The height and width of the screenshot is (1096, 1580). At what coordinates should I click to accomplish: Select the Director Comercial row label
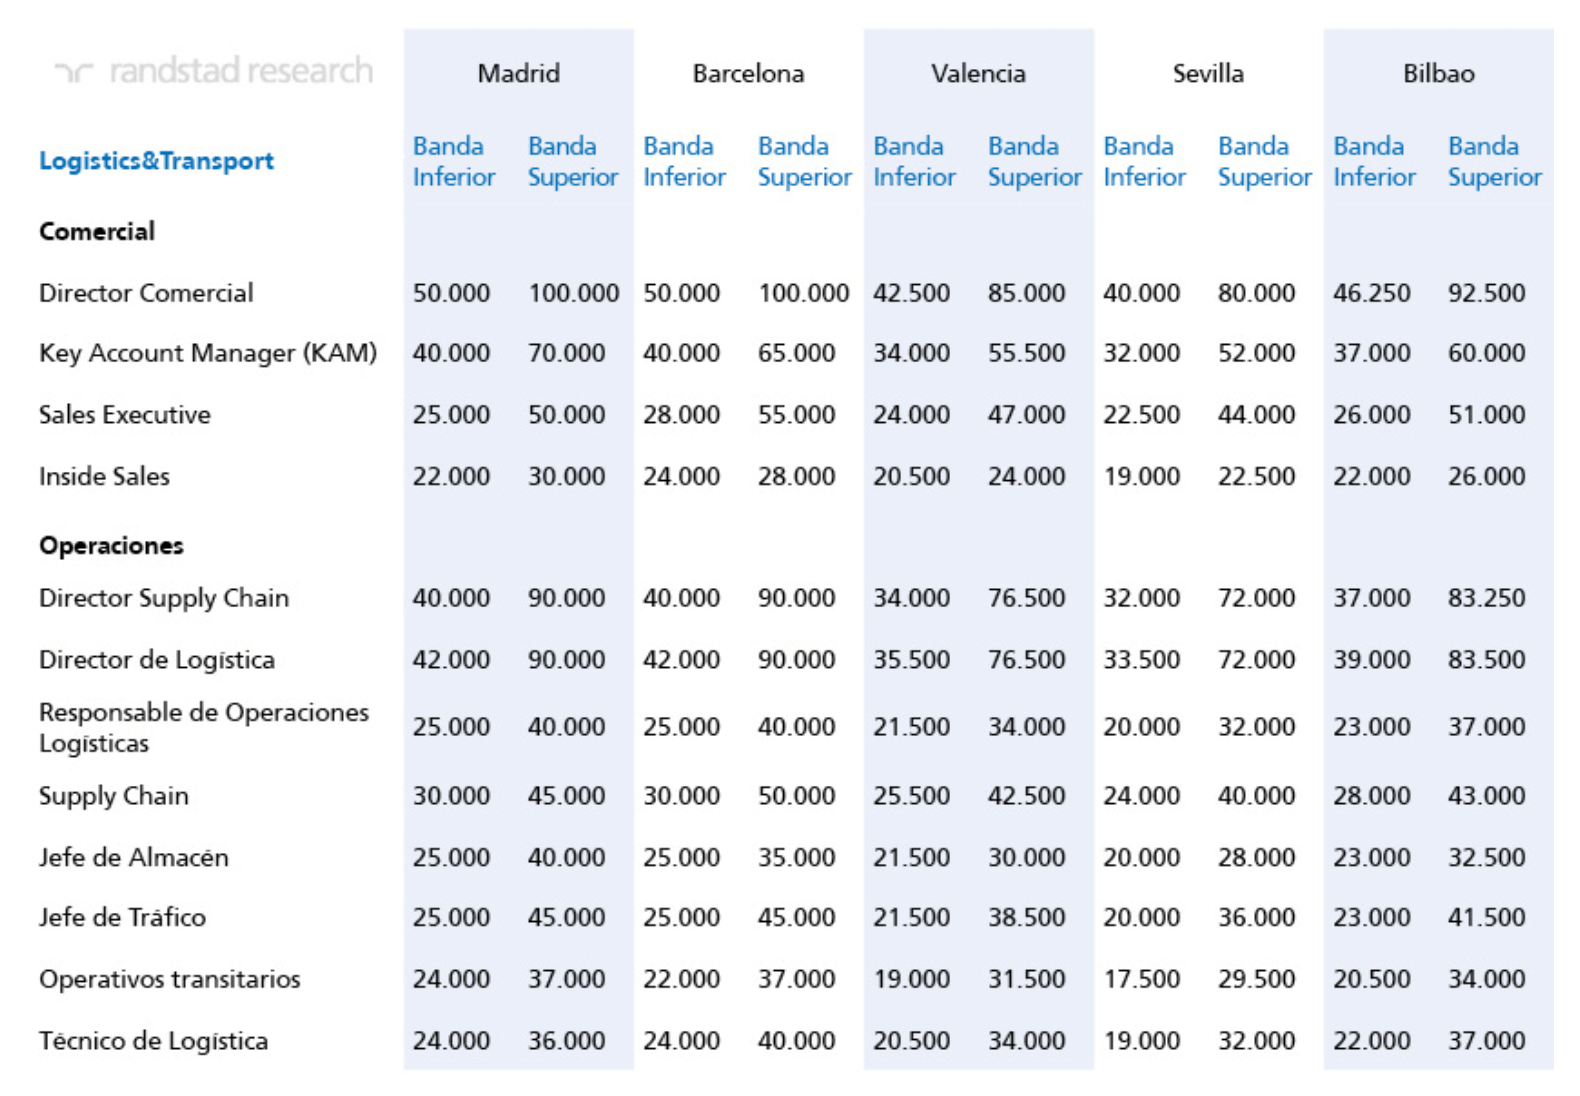(x=146, y=294)
